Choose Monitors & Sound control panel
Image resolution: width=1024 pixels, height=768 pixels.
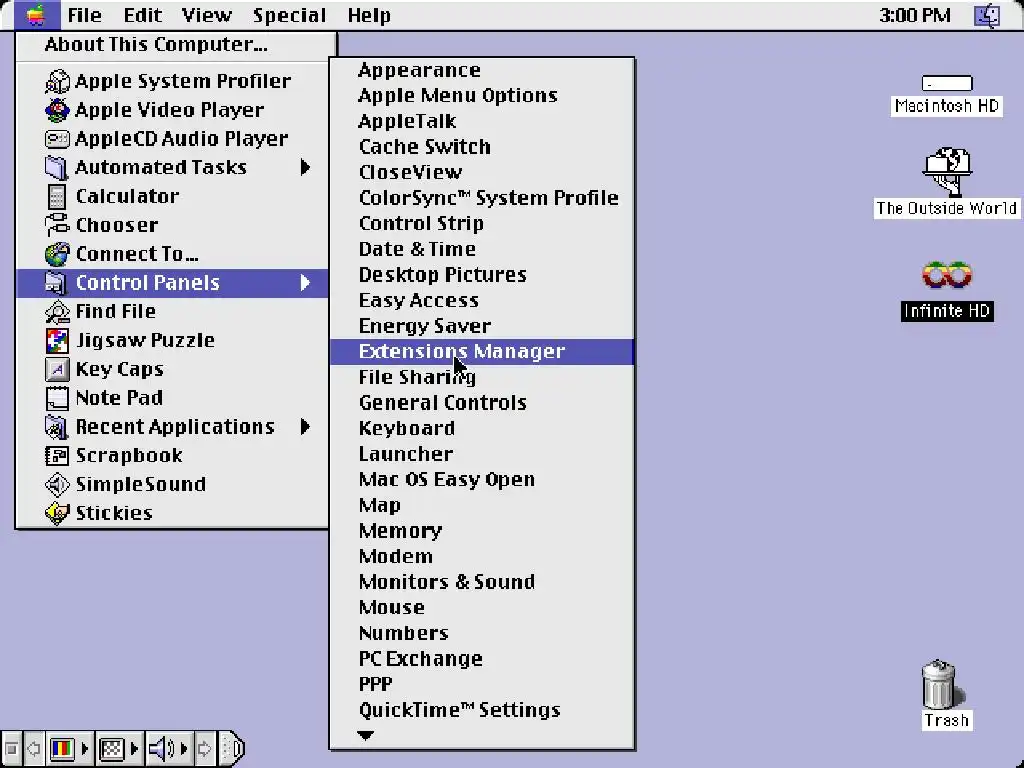(482, 581)
